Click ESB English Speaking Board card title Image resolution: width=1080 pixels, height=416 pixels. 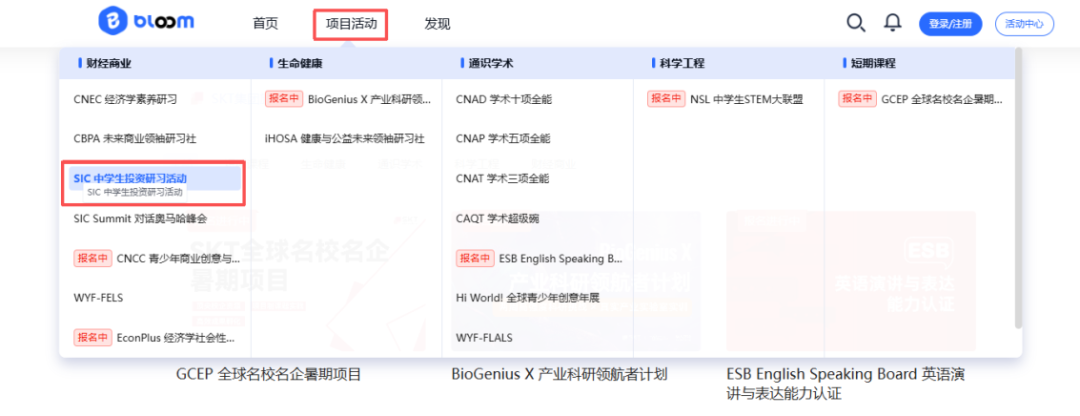pyautogui.click(x=845, y=384)
